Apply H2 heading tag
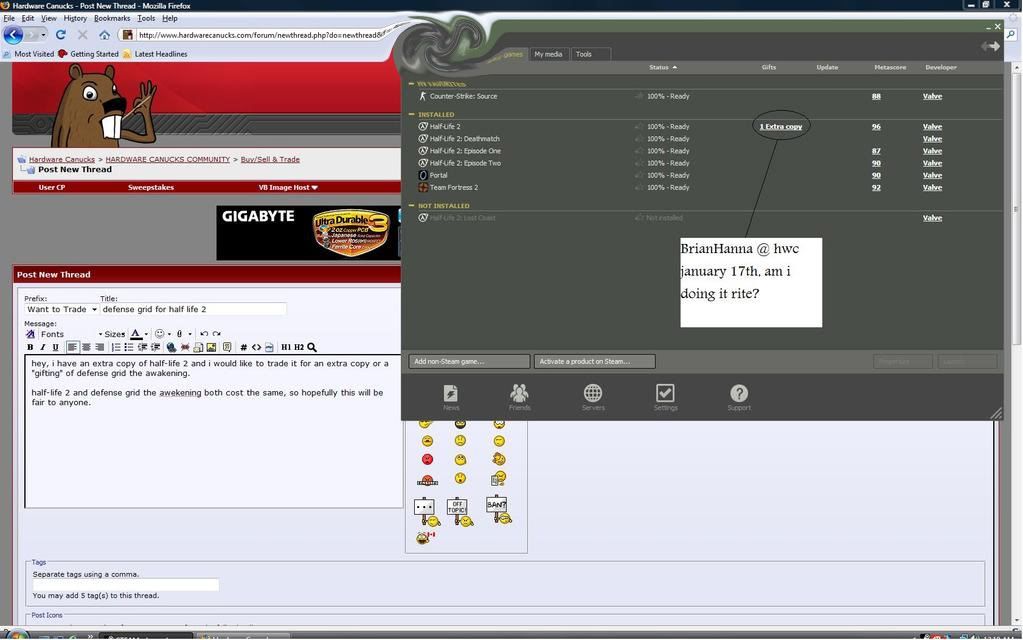Image resolution: width=1023 pixels, height=640 pixels. tap(299, 347)
